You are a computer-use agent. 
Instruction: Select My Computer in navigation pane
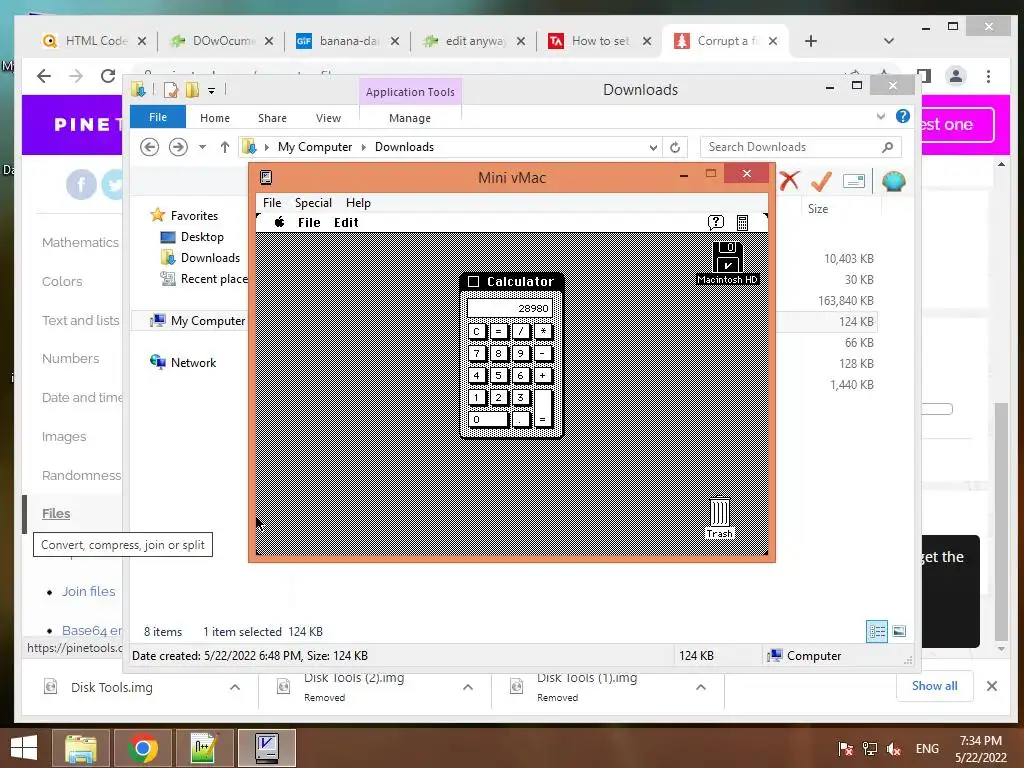208,321
